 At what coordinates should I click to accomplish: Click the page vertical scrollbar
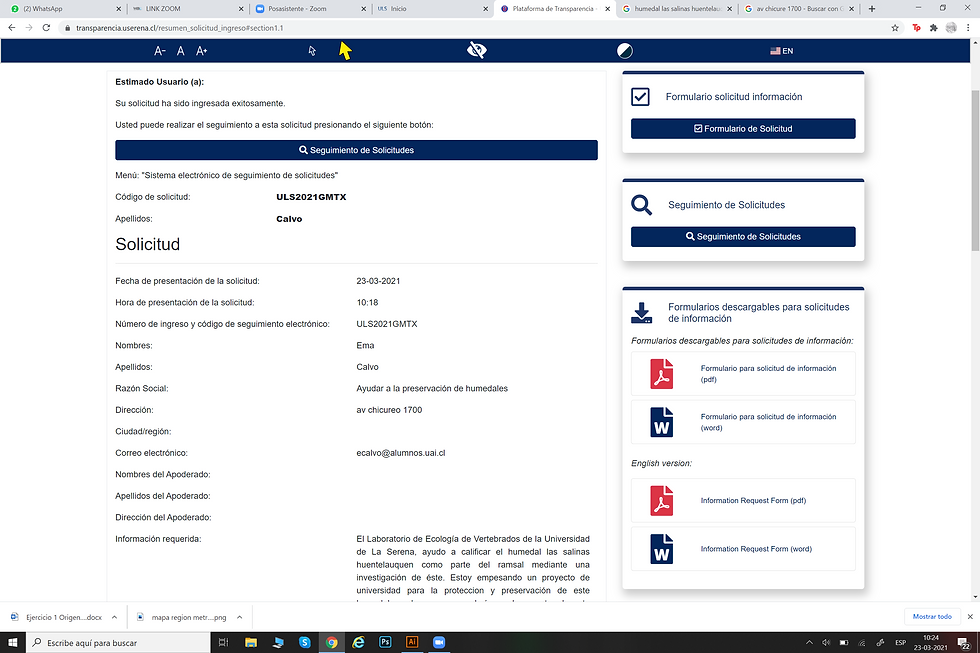pos(975,170)
